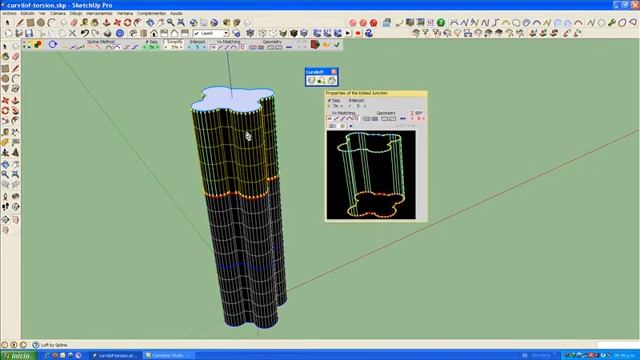Open the Complementos menu
The width and height of the screenshot is (640, 360).
click(151, 13)
